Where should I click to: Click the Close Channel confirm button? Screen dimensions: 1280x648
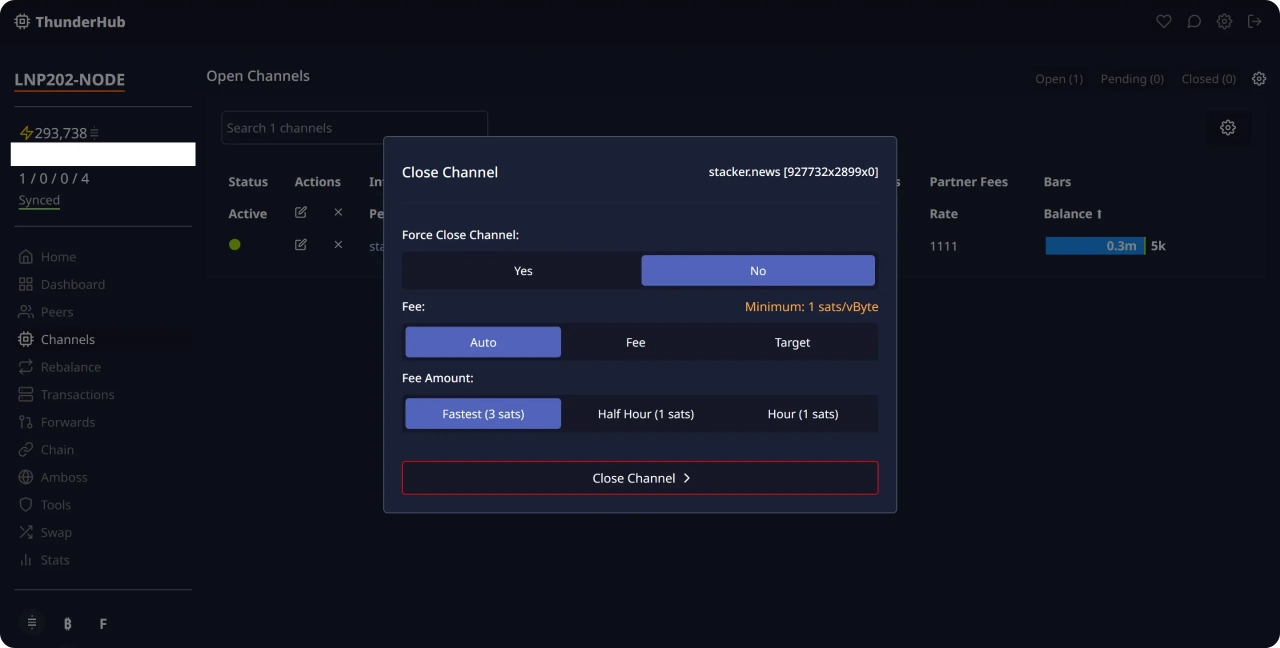point(640,478)
